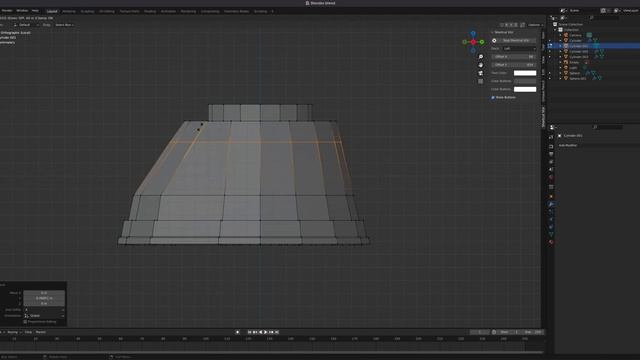Click jump to first frame button
This screenshot has width=640, height=360.
[249, 332]
